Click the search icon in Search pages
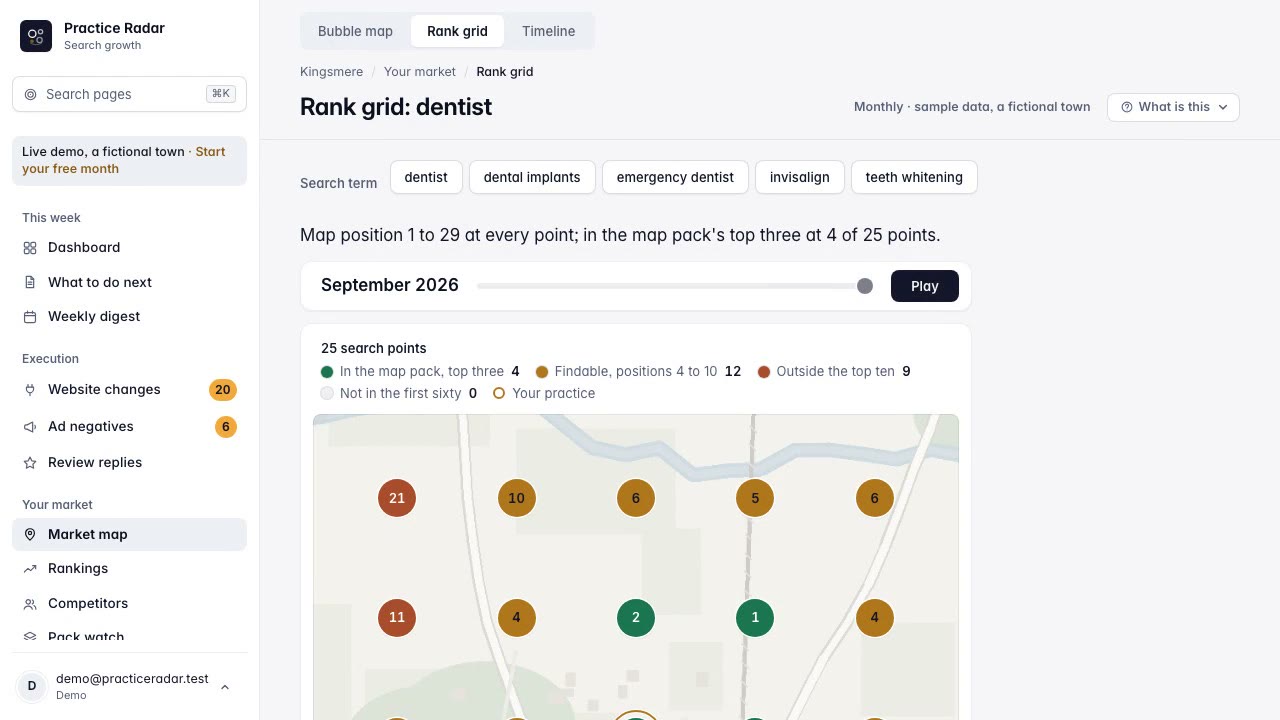Image resolution: width=1280 pixels, height=720 pixels. [30, 94]
